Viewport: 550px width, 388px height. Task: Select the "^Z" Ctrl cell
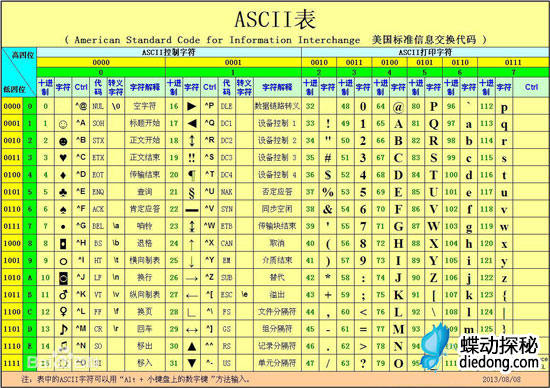pyautogui.click(x=209, y=277)
